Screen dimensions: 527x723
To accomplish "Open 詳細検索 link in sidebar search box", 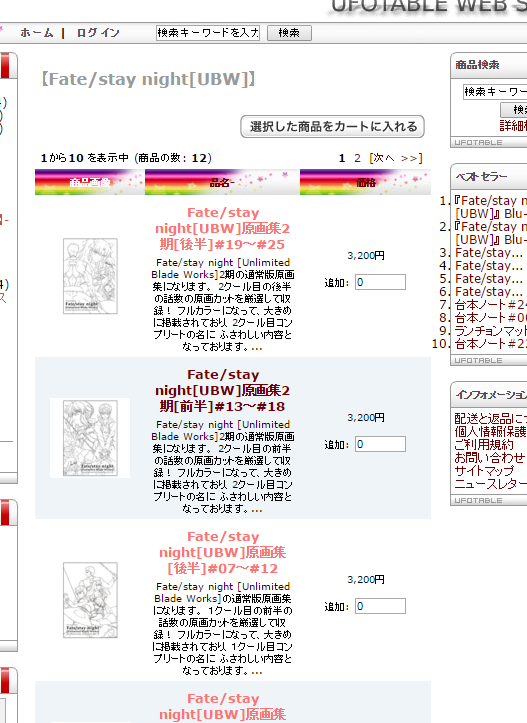I will coord(513,125).
